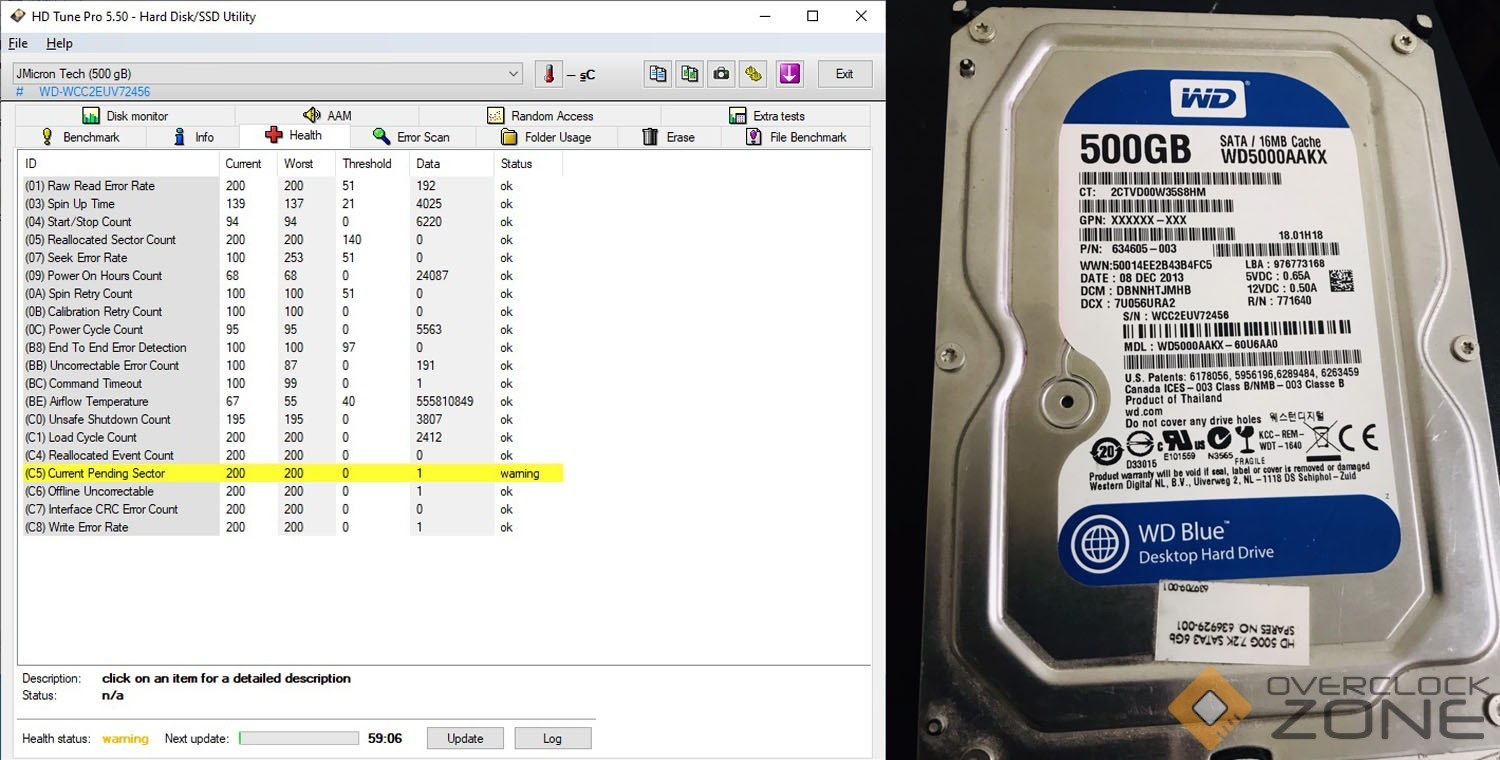
Task: Switch to the Folder Usage tab
Action: 546,137
